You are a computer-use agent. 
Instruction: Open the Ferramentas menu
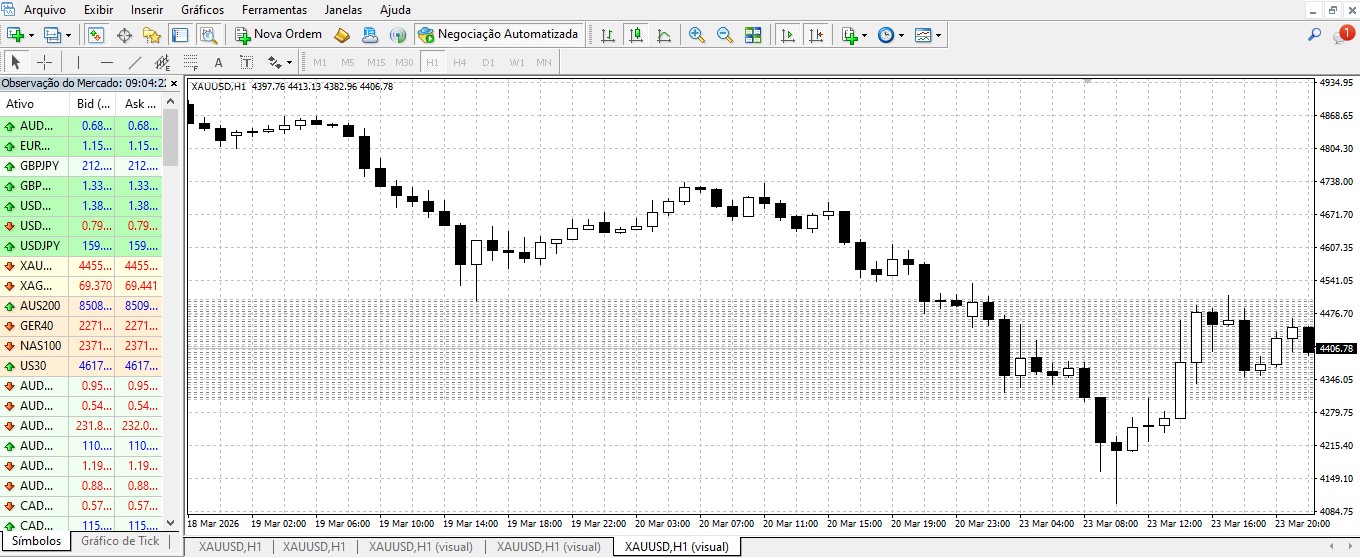click(274, 9)
